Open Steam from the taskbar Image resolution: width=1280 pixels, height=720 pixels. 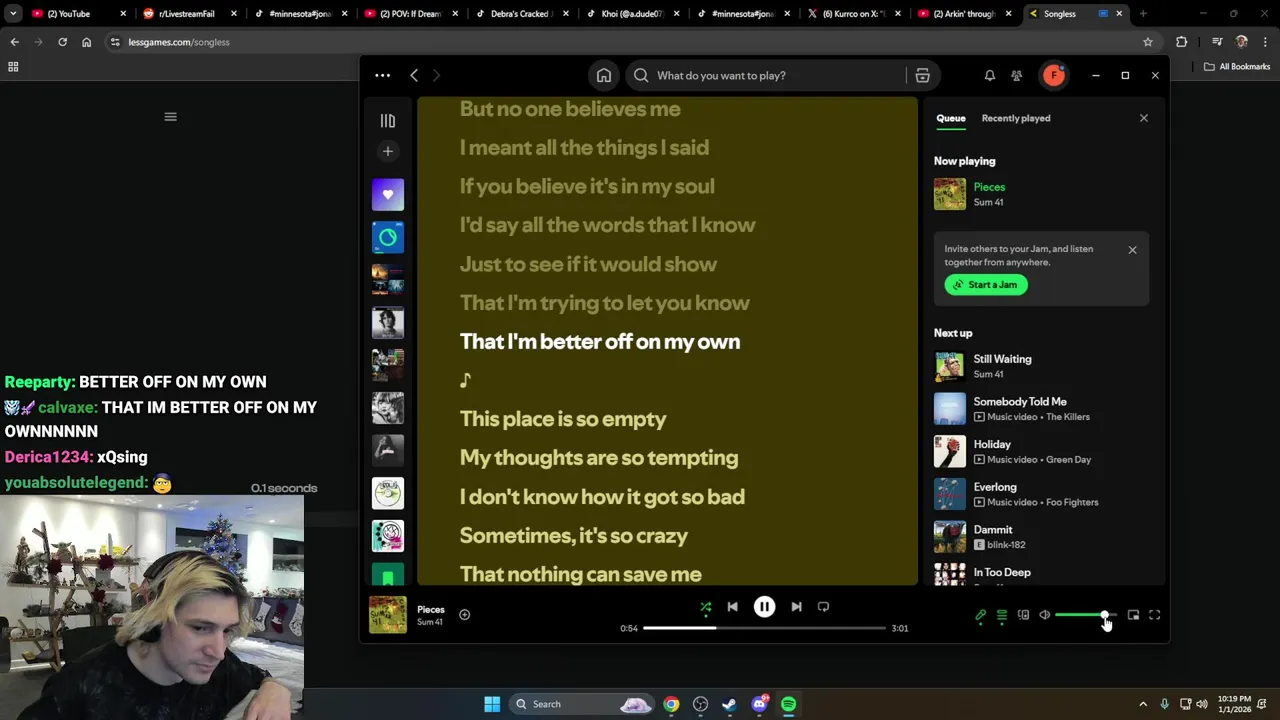coord(729,704)
